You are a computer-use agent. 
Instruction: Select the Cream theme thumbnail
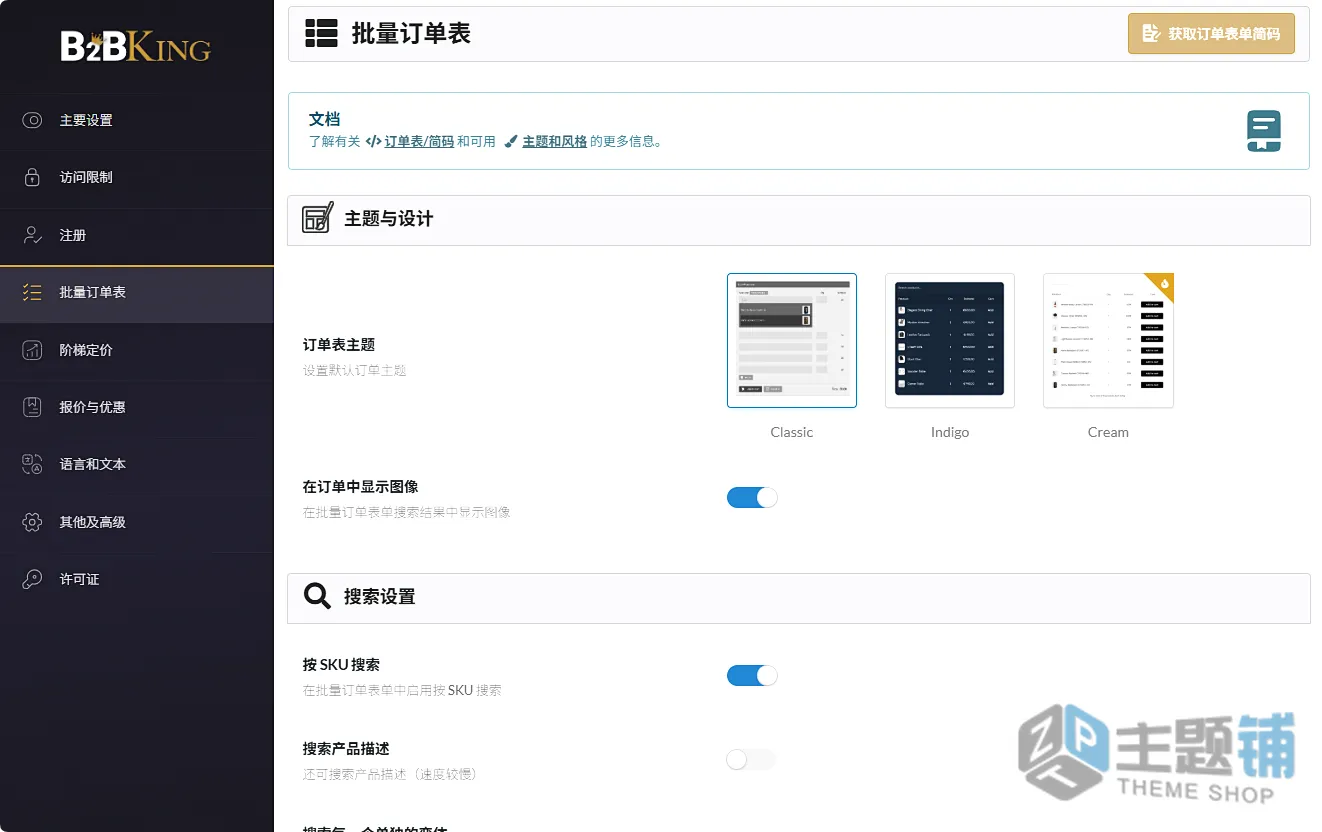1108,340
